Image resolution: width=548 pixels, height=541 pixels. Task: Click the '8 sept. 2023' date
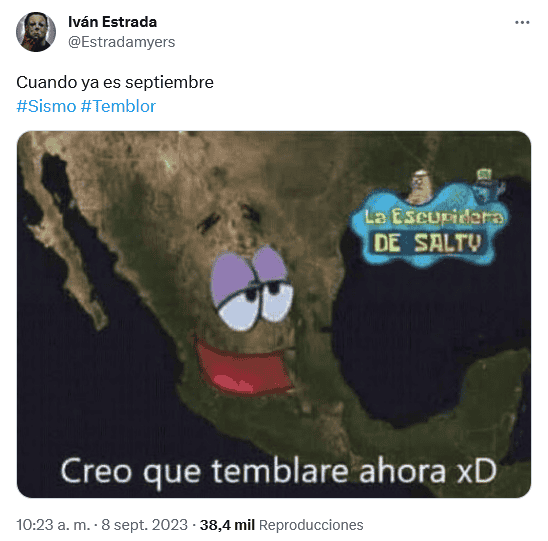tap(144, 525)
